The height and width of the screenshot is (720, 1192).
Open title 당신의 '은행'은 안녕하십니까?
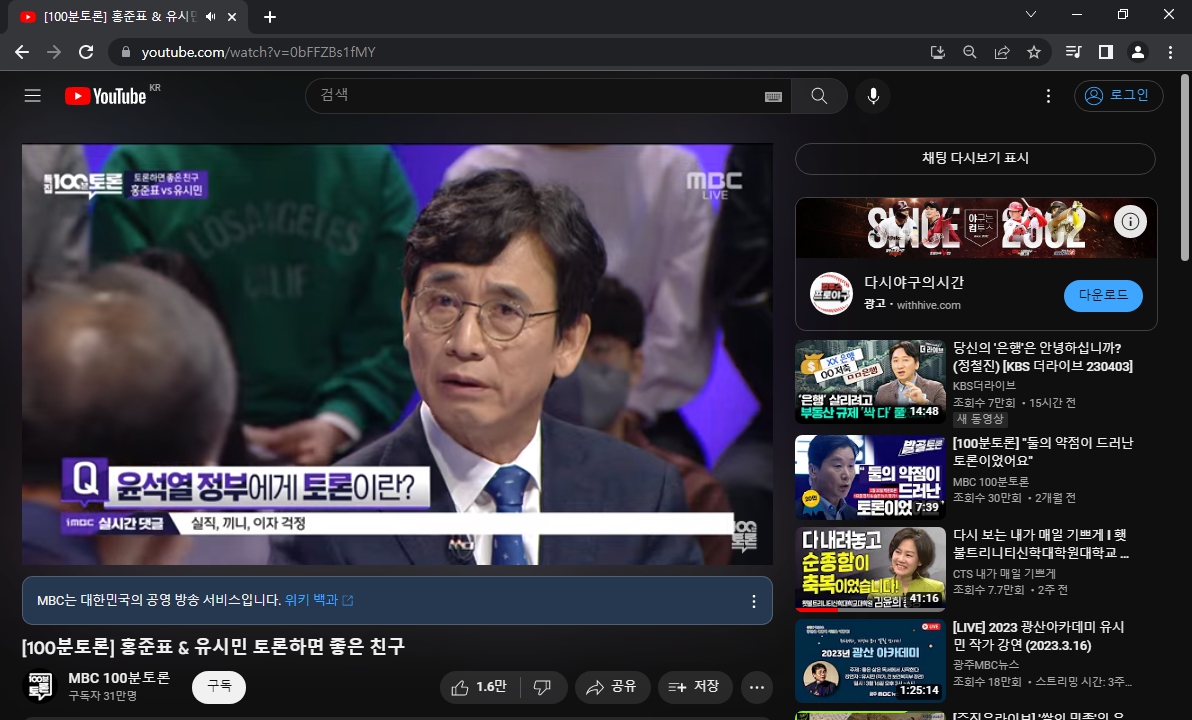pyautogui.click(x=1043, y=357)
